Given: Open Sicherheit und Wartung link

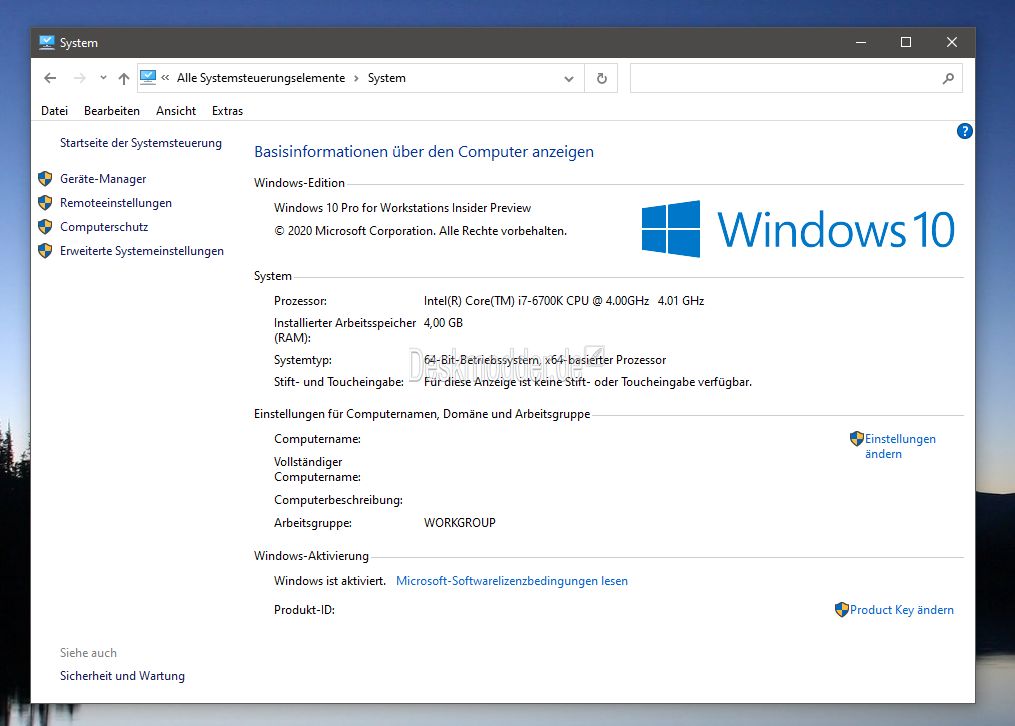Looking at the screenshot, I should (x=122, y=676).
